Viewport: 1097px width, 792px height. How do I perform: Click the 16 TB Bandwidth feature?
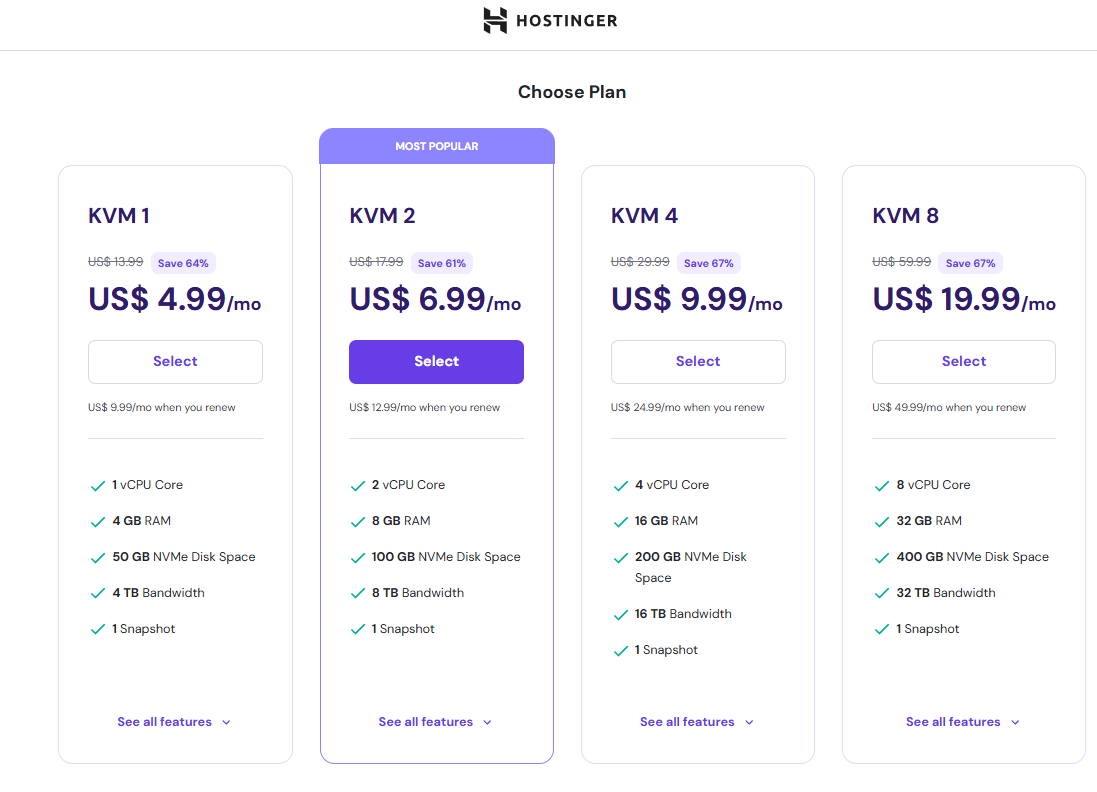click(684, 614)
